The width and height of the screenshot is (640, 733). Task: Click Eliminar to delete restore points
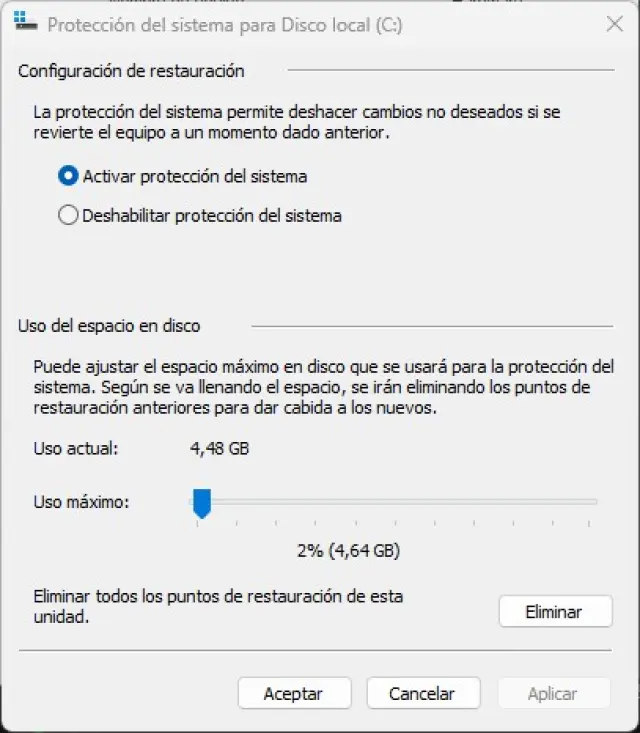555,611
